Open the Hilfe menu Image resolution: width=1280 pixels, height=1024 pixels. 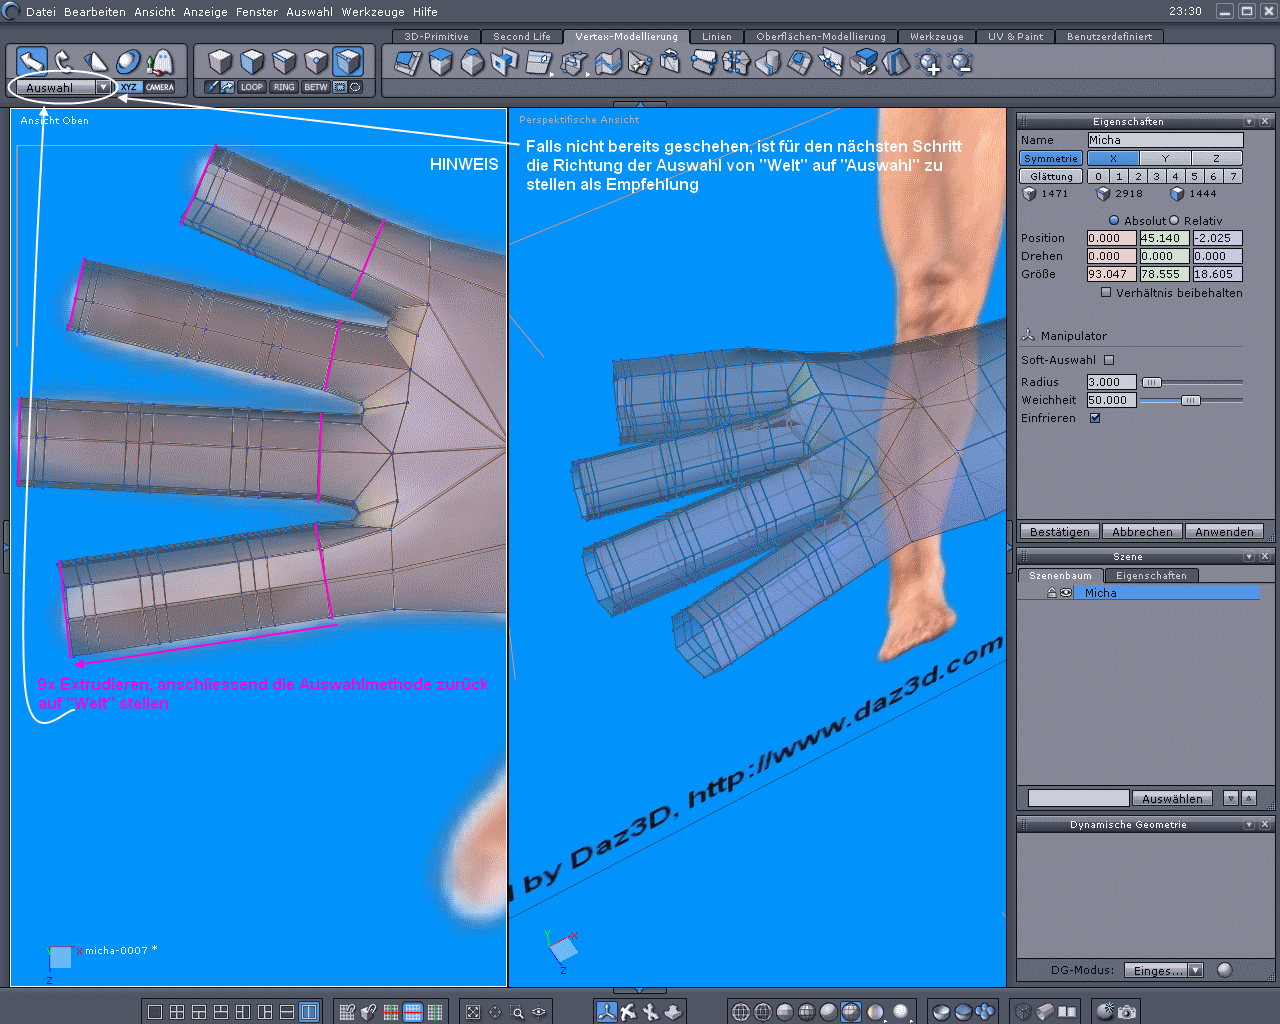pos(425,12)
